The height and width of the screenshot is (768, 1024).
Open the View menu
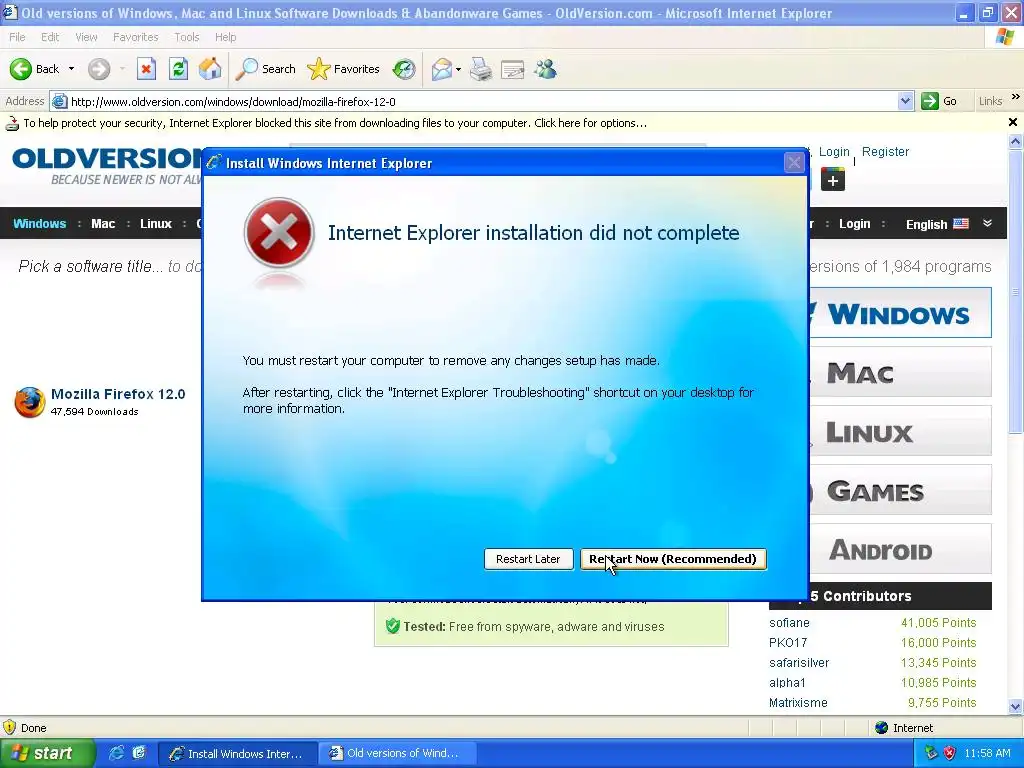[x=86, y=37]
